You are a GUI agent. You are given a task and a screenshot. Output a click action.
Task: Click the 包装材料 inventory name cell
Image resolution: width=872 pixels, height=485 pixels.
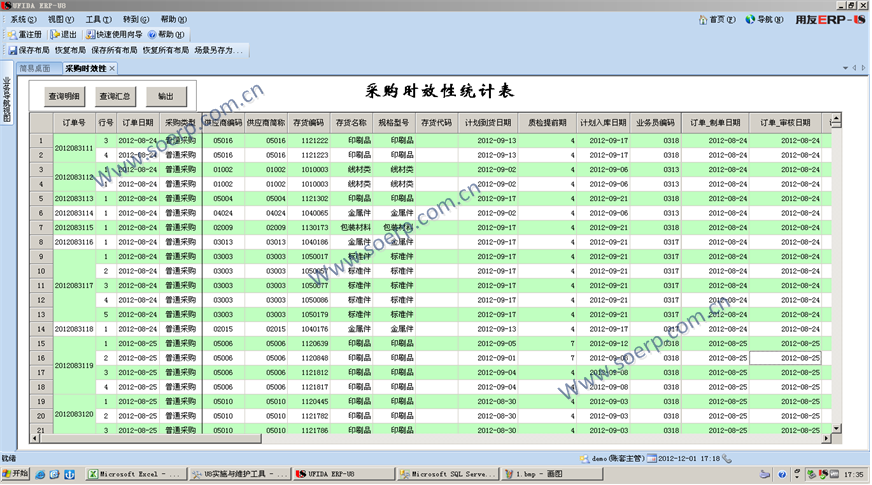coord(351,227)
